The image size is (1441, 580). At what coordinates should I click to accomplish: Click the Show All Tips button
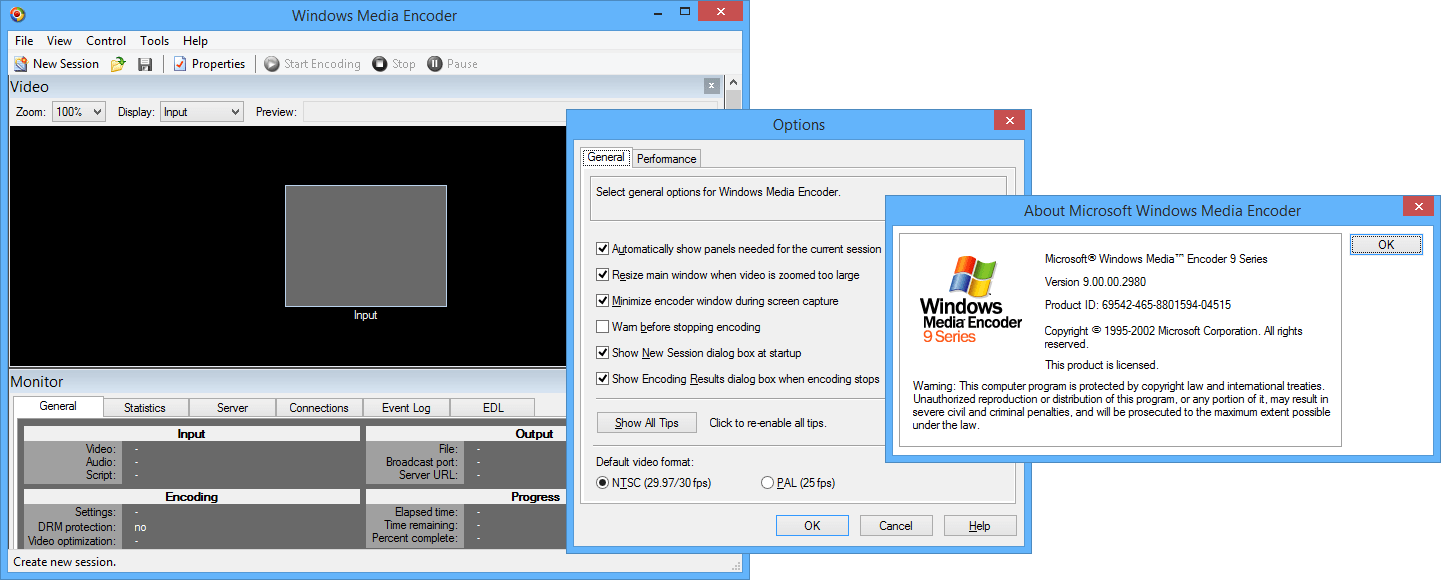pyautogui.click(x=646, y=422)
